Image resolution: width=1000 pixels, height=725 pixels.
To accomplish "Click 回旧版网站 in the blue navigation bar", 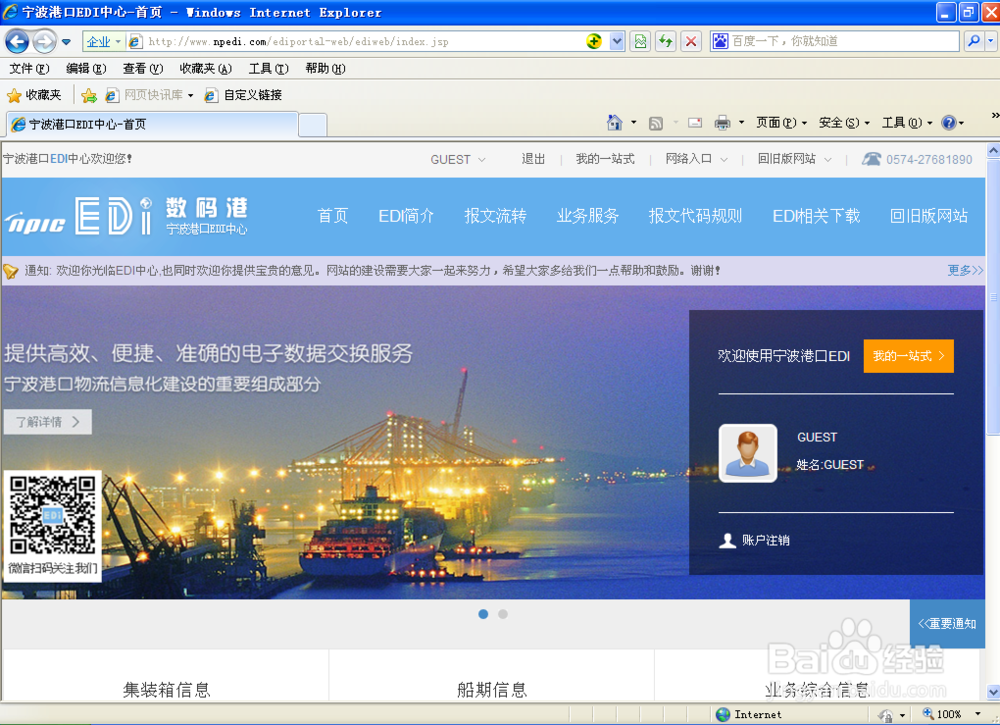I will click(x=929, y=216).
